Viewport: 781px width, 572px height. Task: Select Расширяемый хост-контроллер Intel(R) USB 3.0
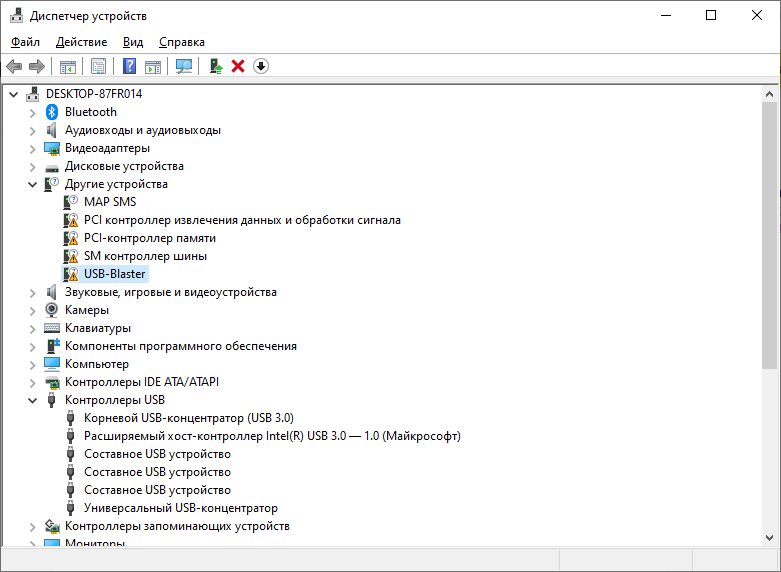point(272,435)
